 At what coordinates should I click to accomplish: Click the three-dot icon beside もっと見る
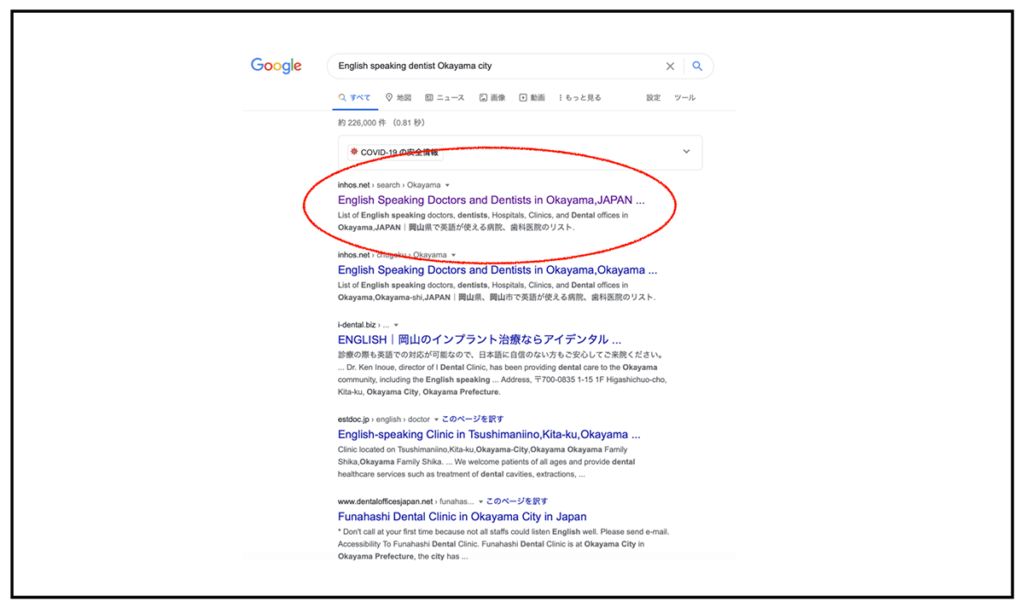click(x=560, y=97)
